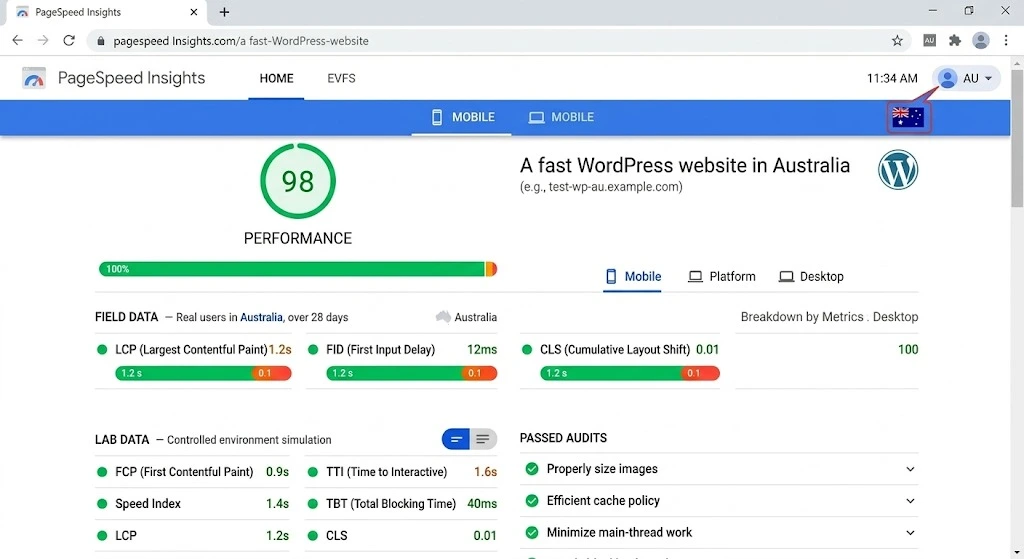Click the PageSpeed Insights logo icon
The image size is (1024, 559).
[34, 79]
